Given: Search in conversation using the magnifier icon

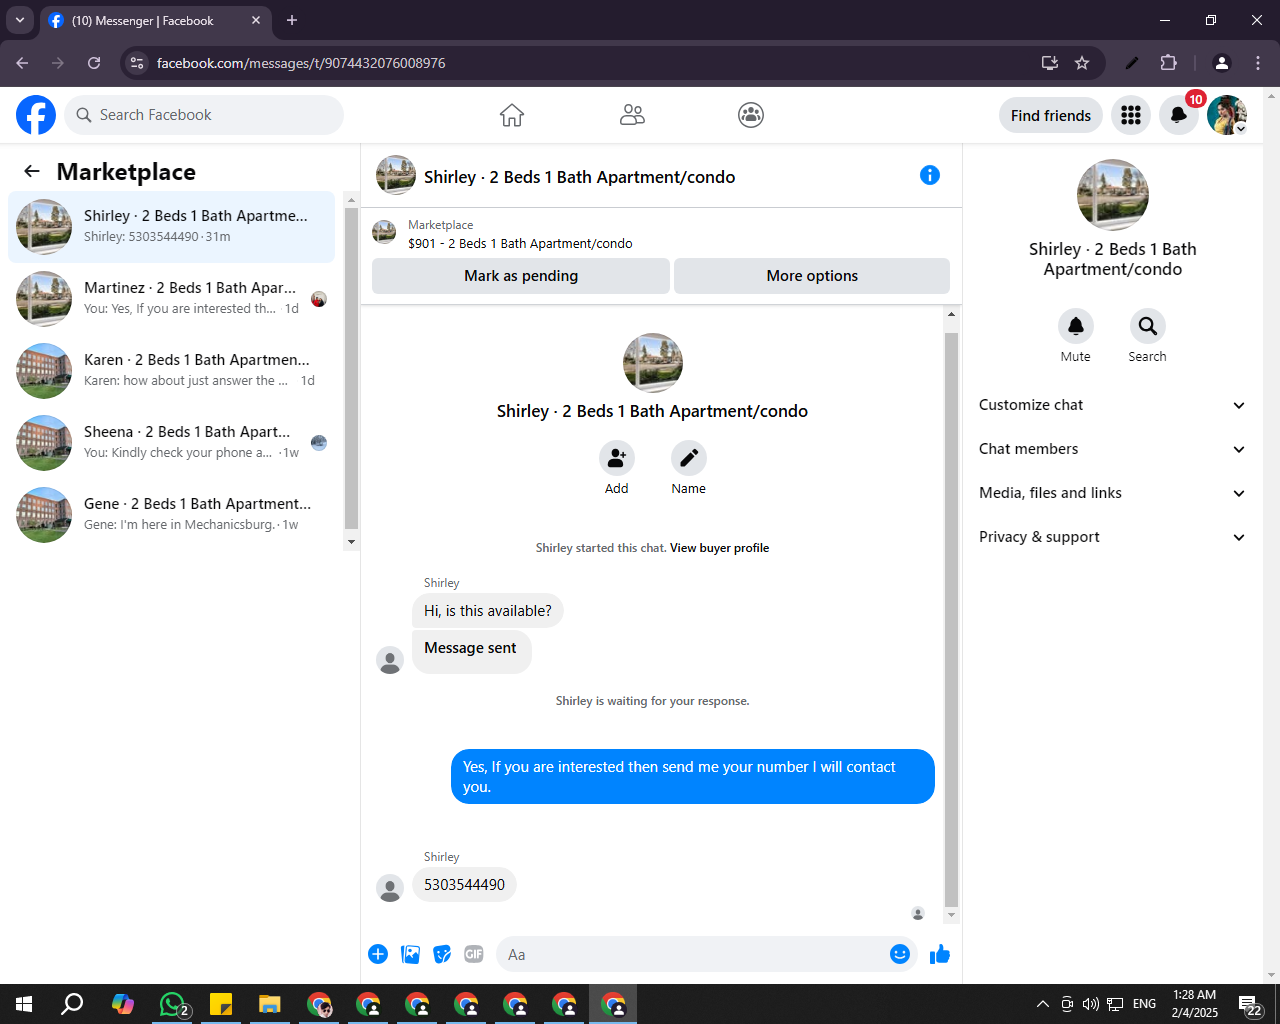Looking at the screenshot, I should click(x=1148, y=326).
